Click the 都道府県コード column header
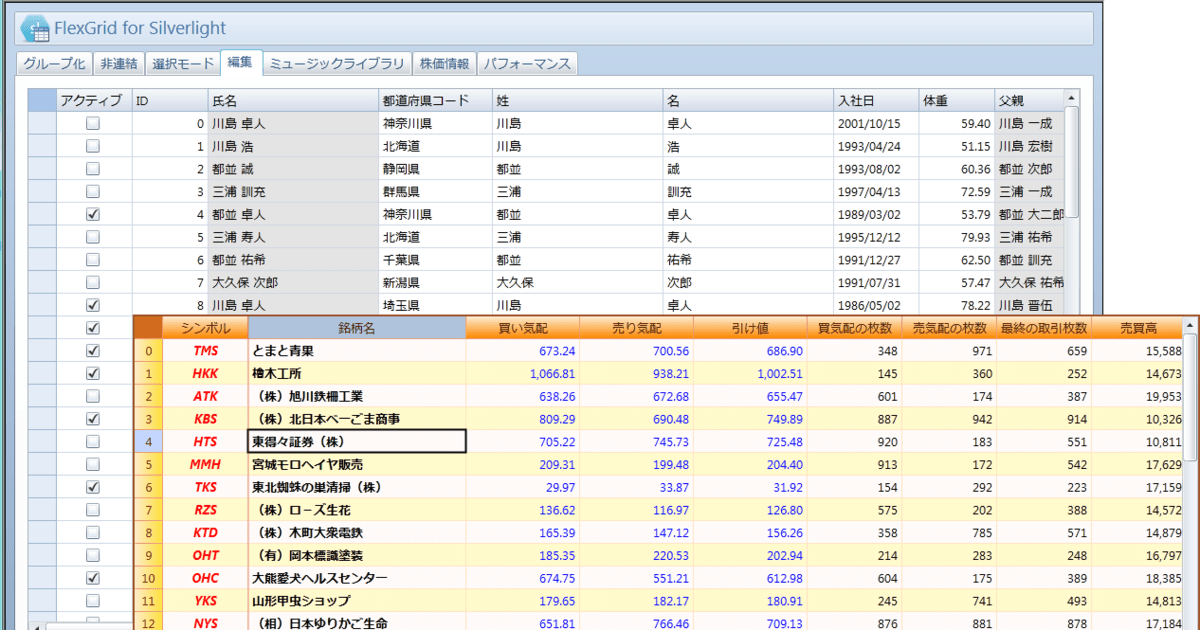 point(434,100)
